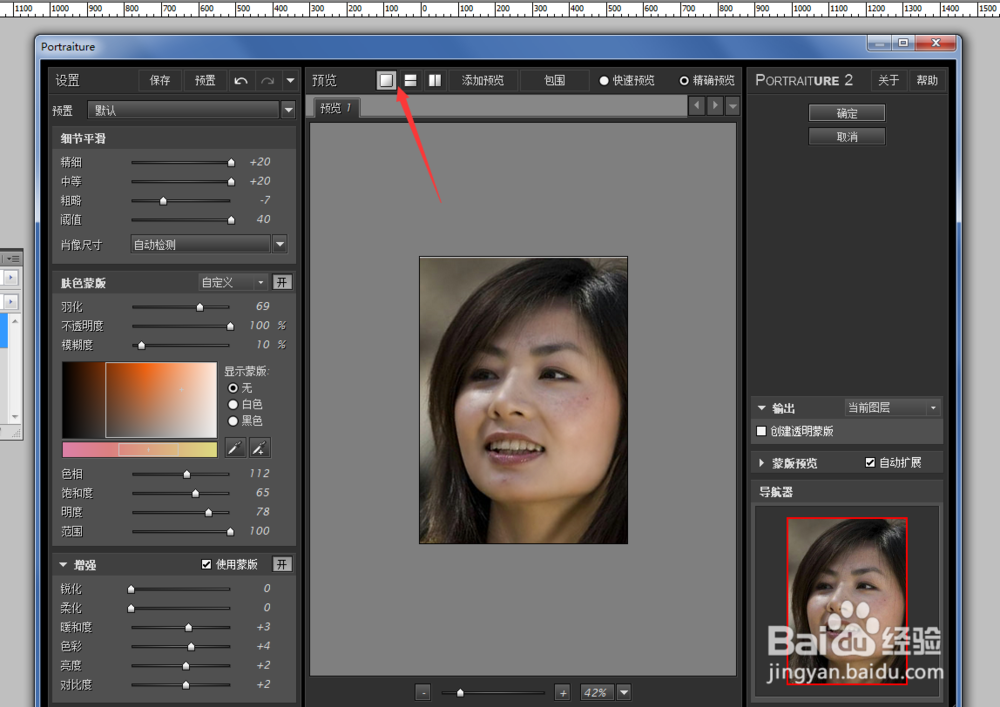Click the bracketing button
The image size is (1000, 707).
[554, 80]
